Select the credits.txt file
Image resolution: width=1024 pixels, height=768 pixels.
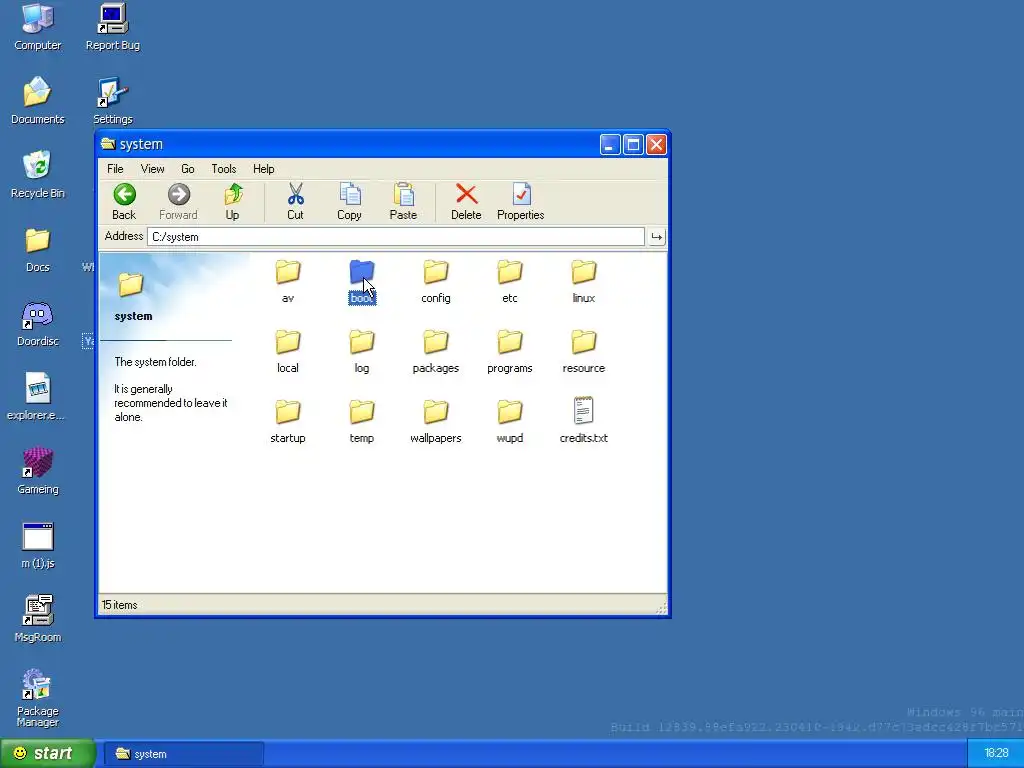click(584, 421)
